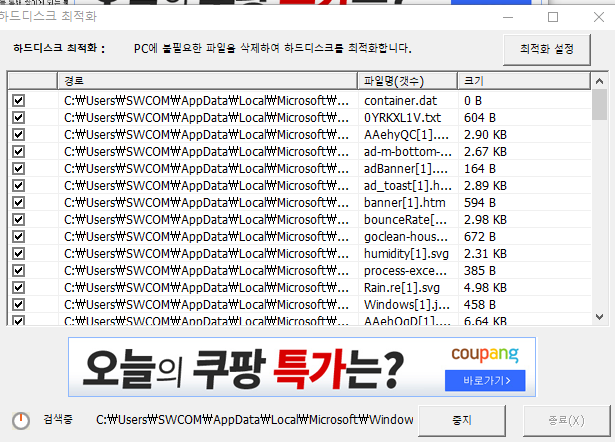Sort by the 파일명(갯수) column header

[408, 81]
